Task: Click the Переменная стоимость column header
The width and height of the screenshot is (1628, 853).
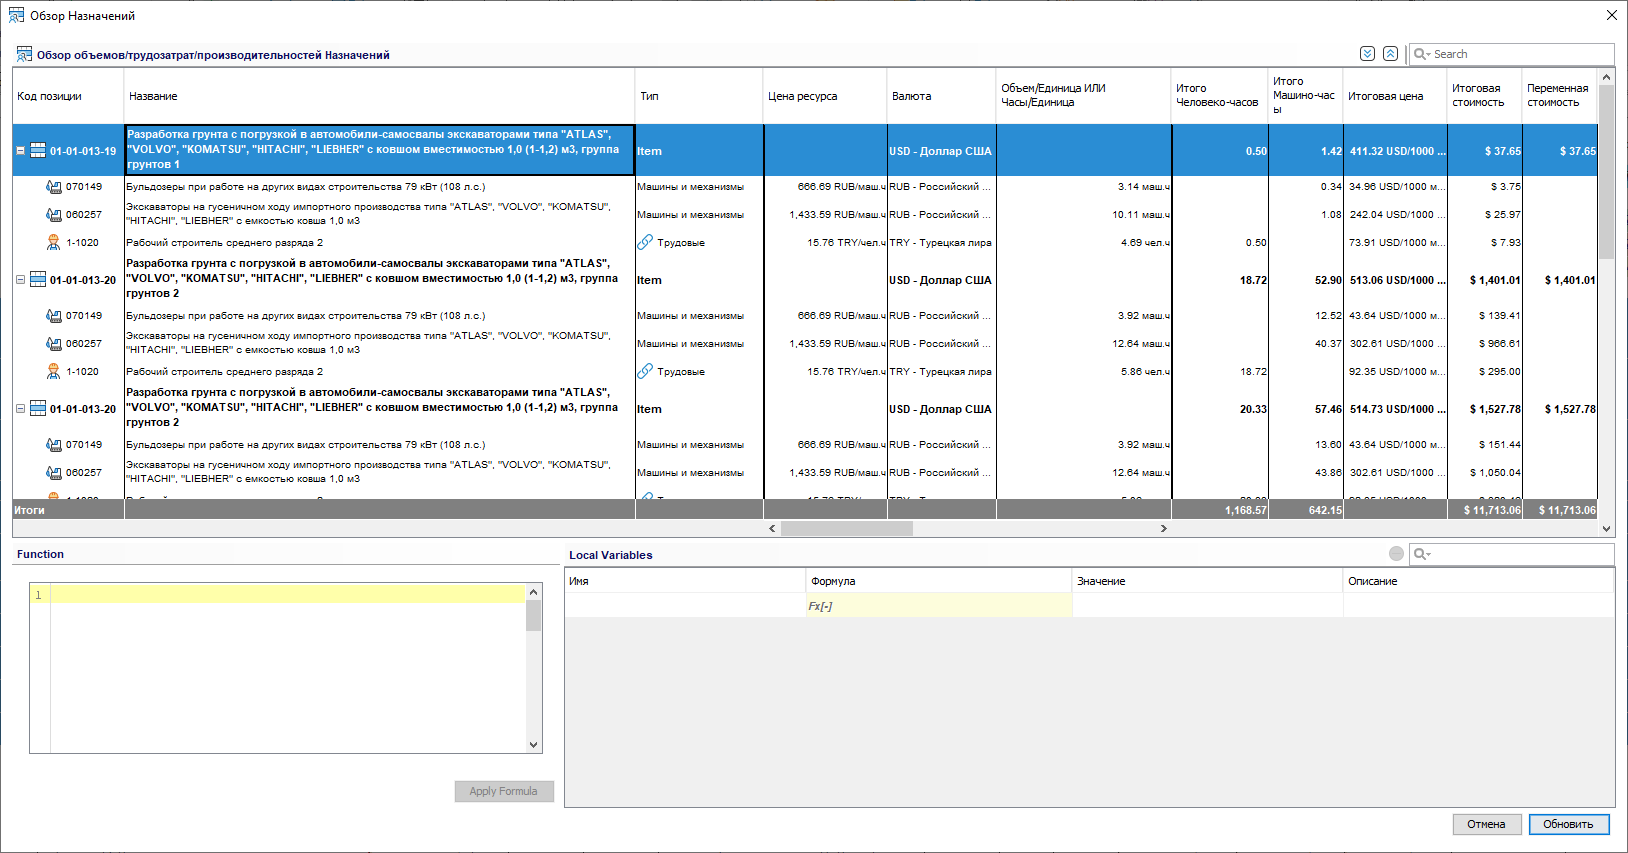Action: click(1560, 96)
